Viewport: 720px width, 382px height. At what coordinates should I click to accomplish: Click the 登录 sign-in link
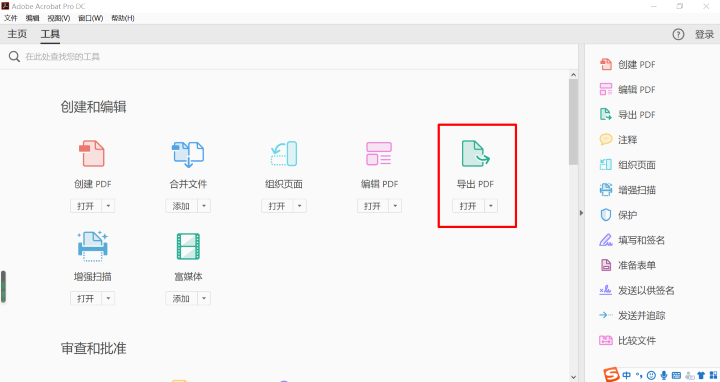point(704,34)
